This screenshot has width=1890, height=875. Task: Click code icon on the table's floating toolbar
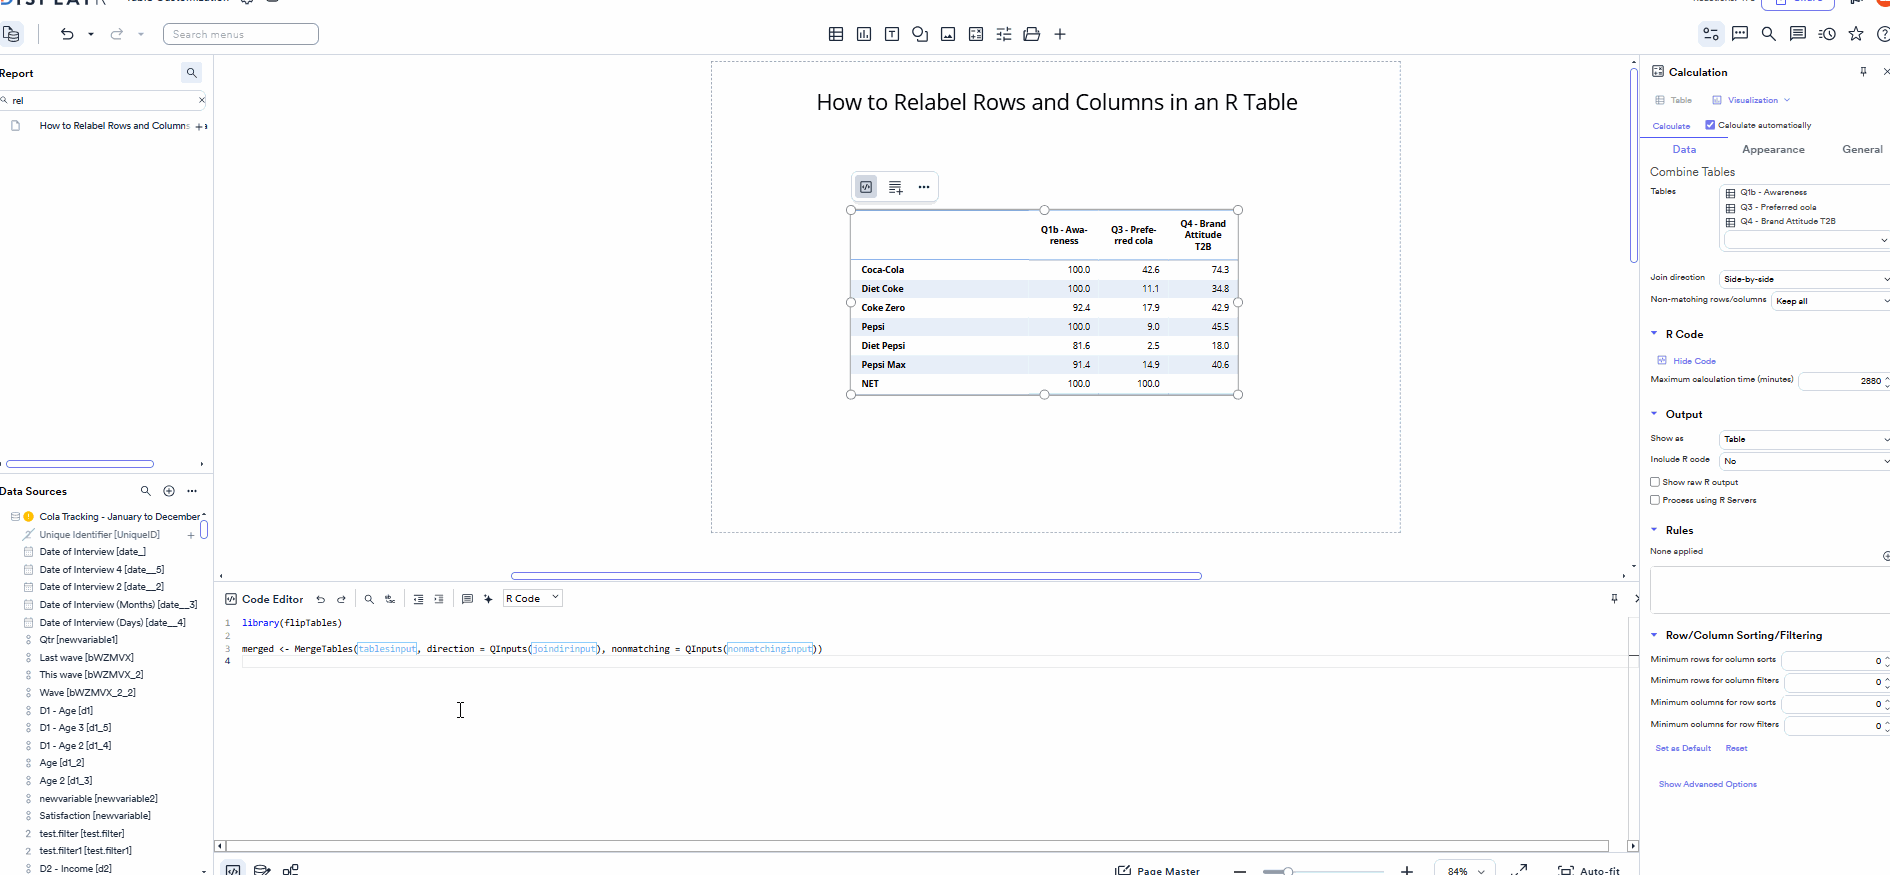pos(866,187)
